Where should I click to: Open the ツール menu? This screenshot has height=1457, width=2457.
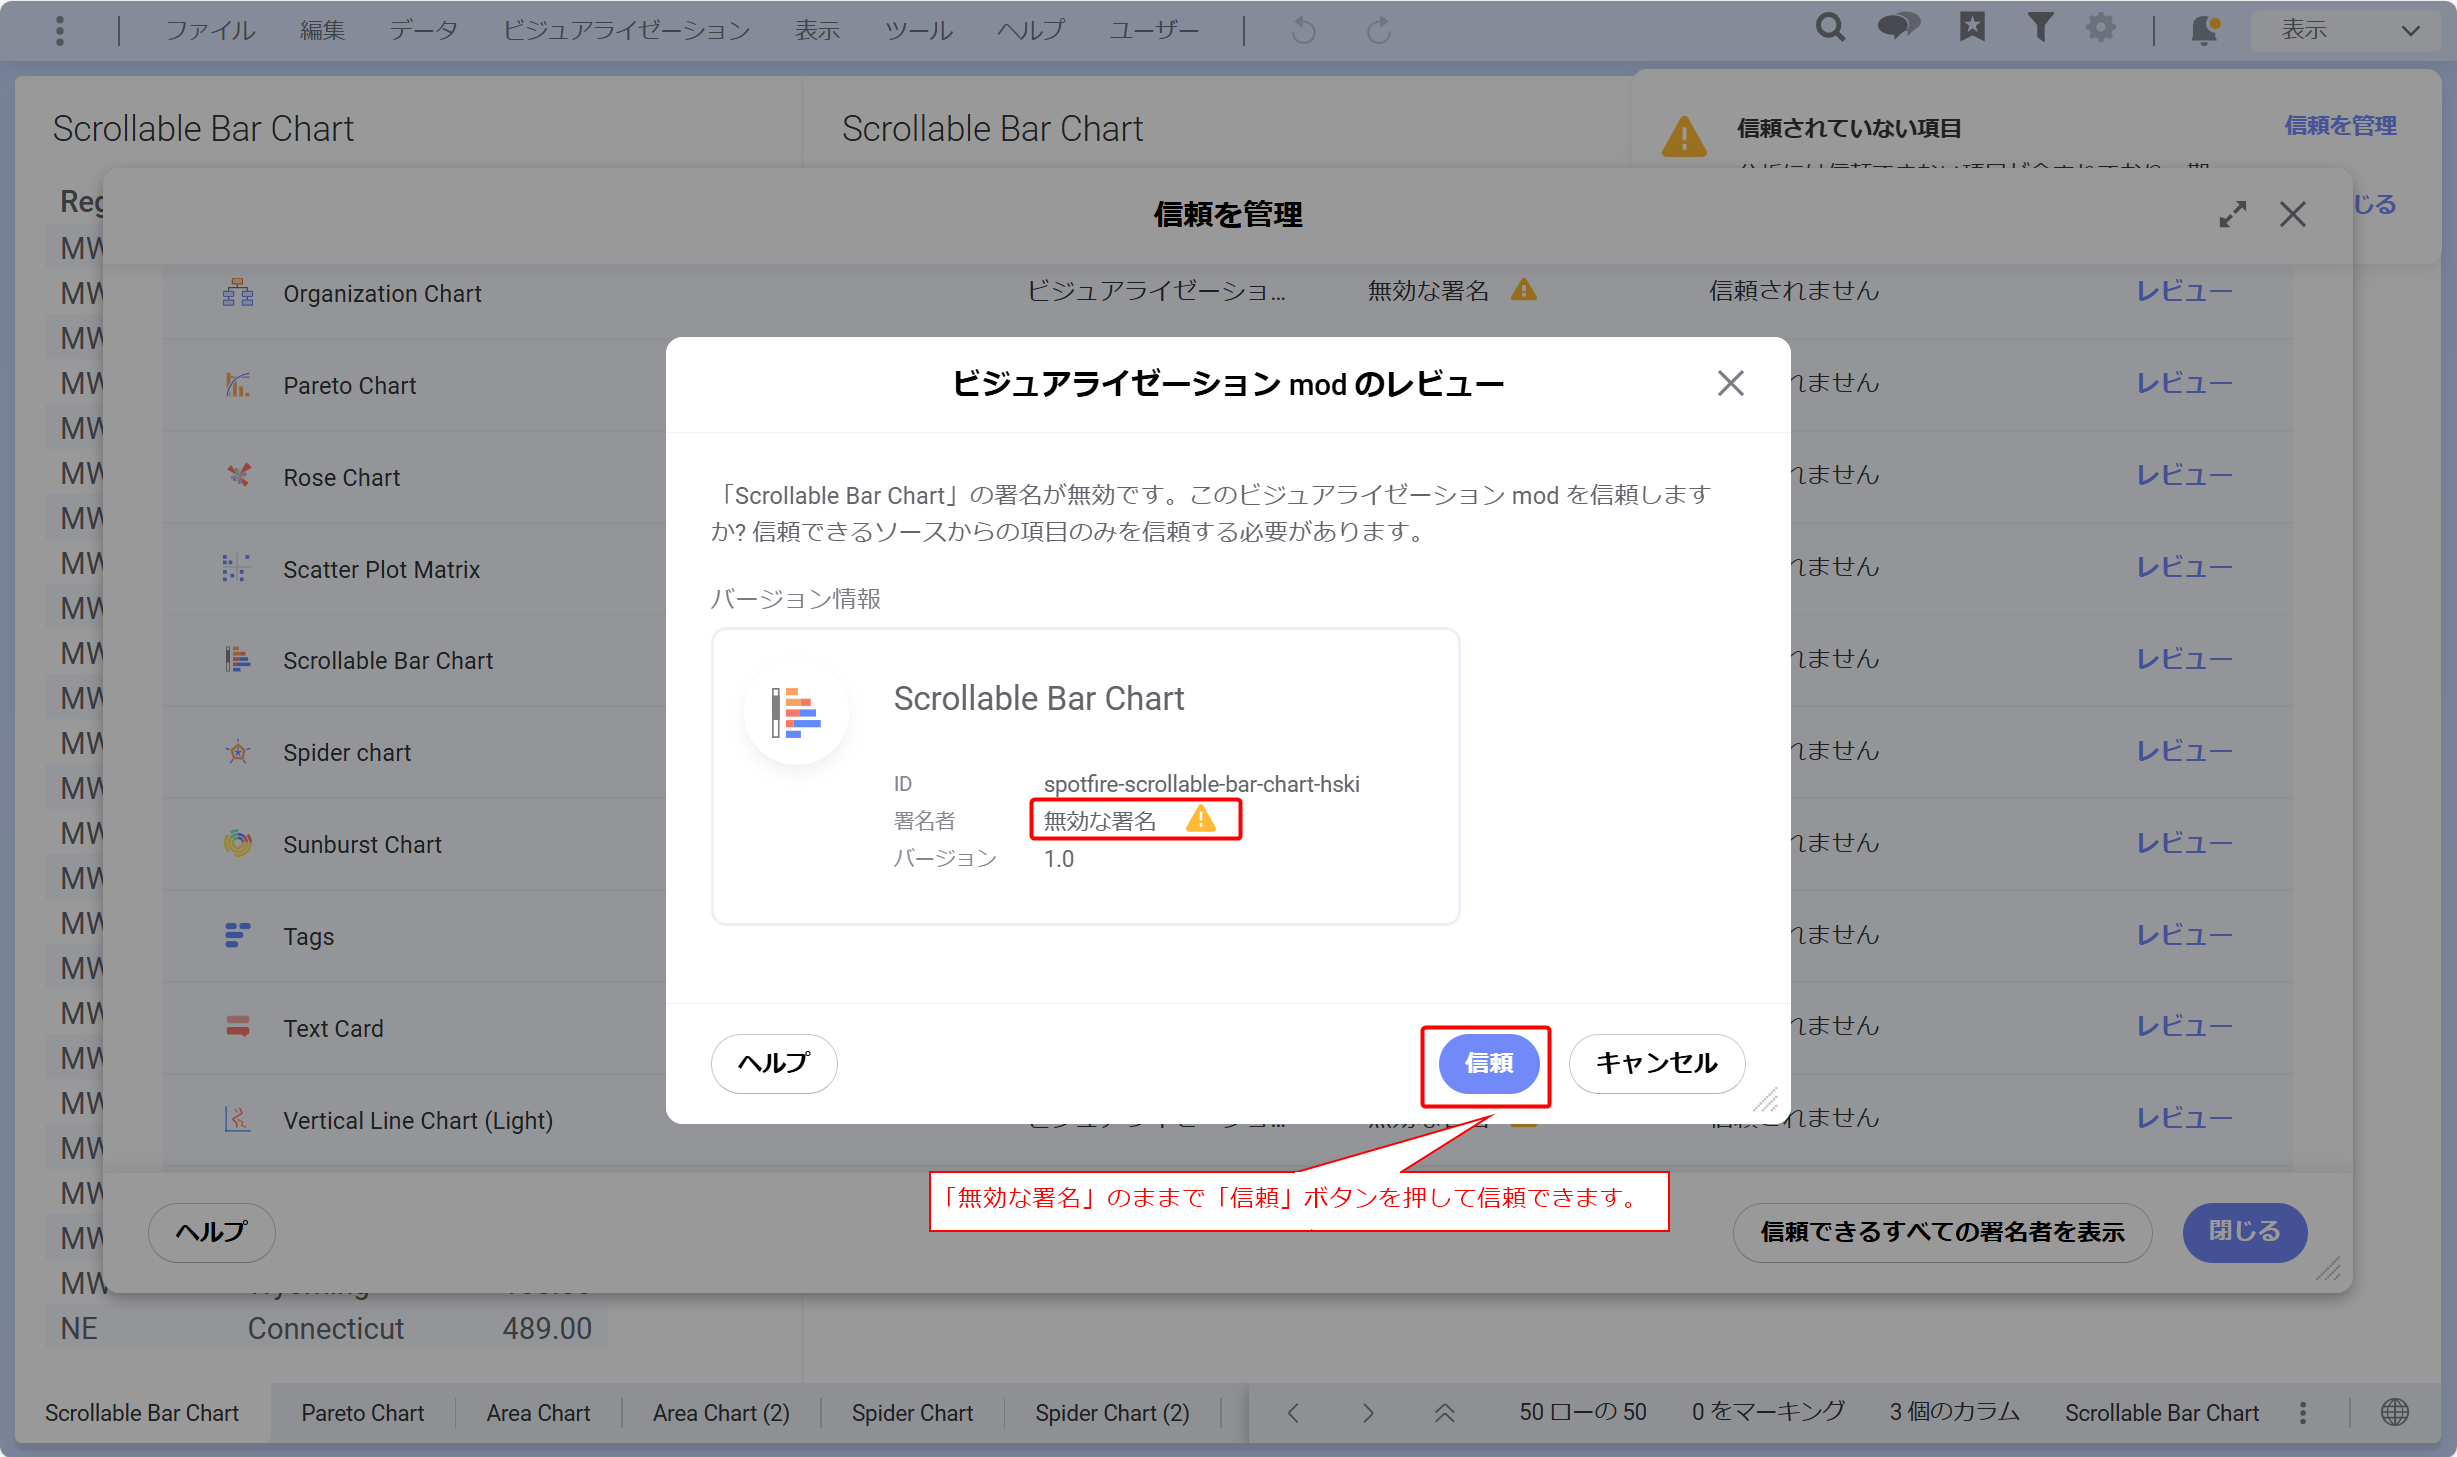(x=918, y=30)
